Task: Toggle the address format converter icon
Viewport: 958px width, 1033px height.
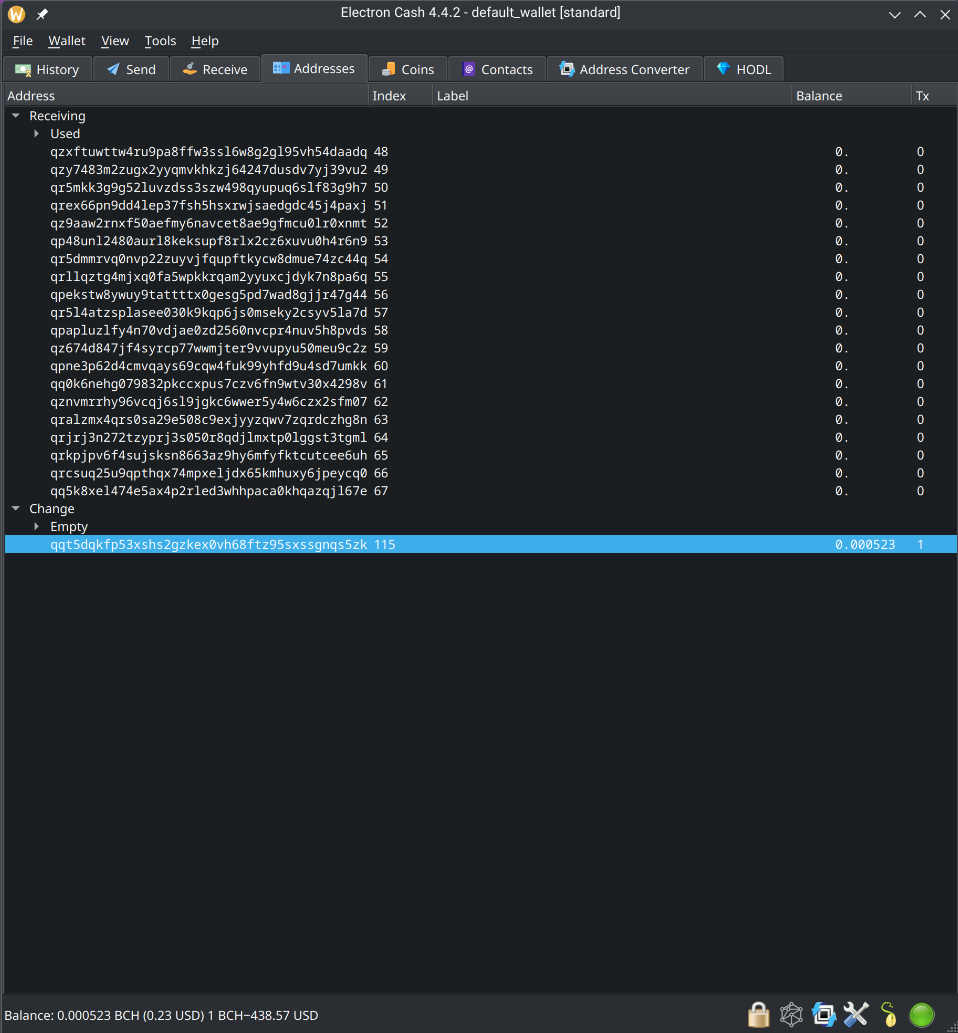Action: click(x=824, y=1015)
